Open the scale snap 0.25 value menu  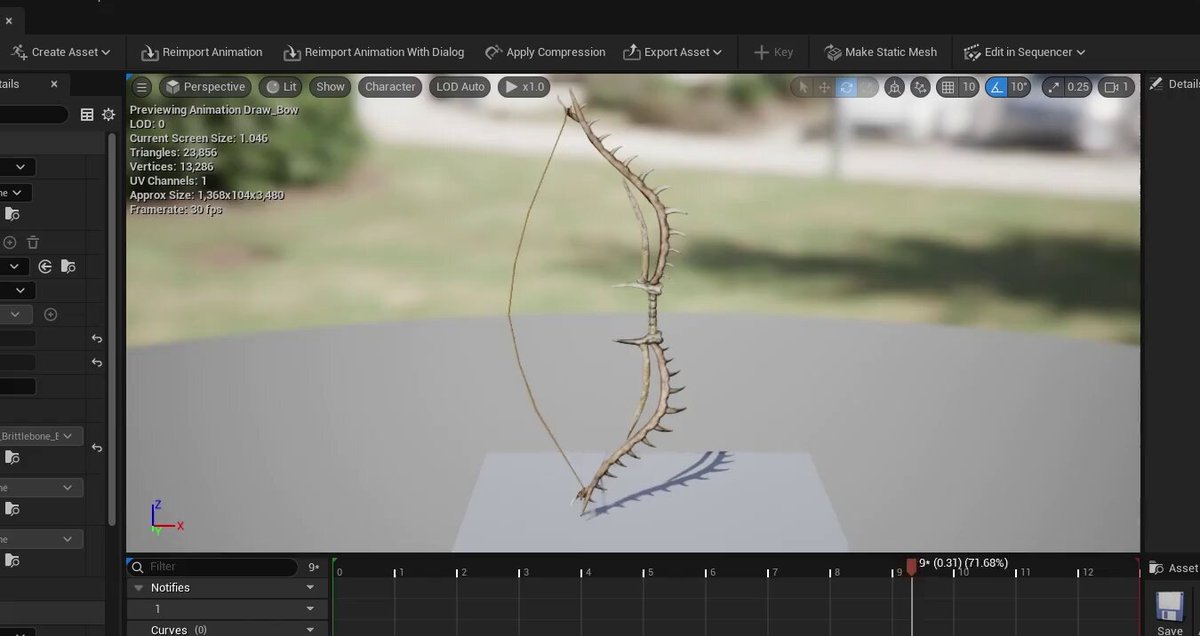(1078, 87)
